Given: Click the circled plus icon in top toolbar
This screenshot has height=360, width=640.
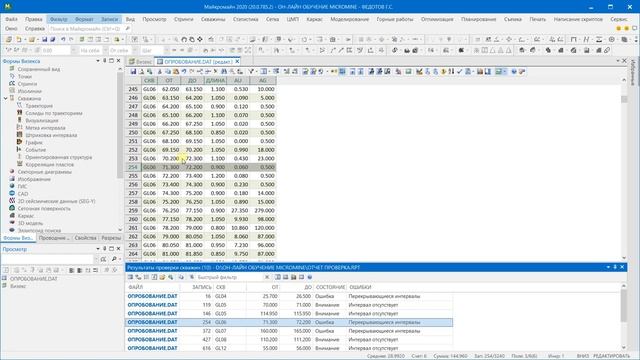Looking at the screenshot, I should click(x=611, y=40).
